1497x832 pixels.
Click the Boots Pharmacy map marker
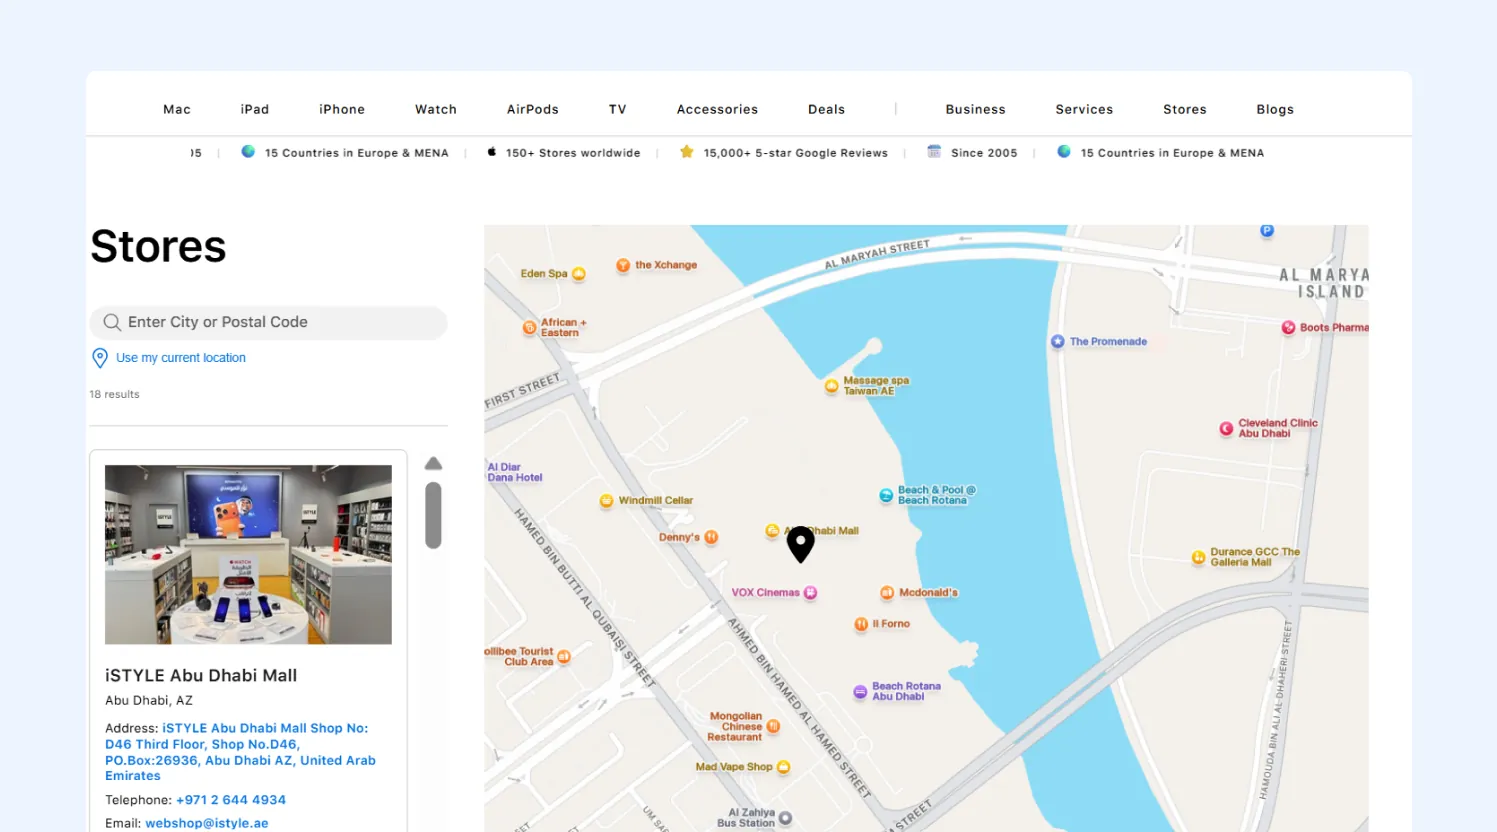1288,327
